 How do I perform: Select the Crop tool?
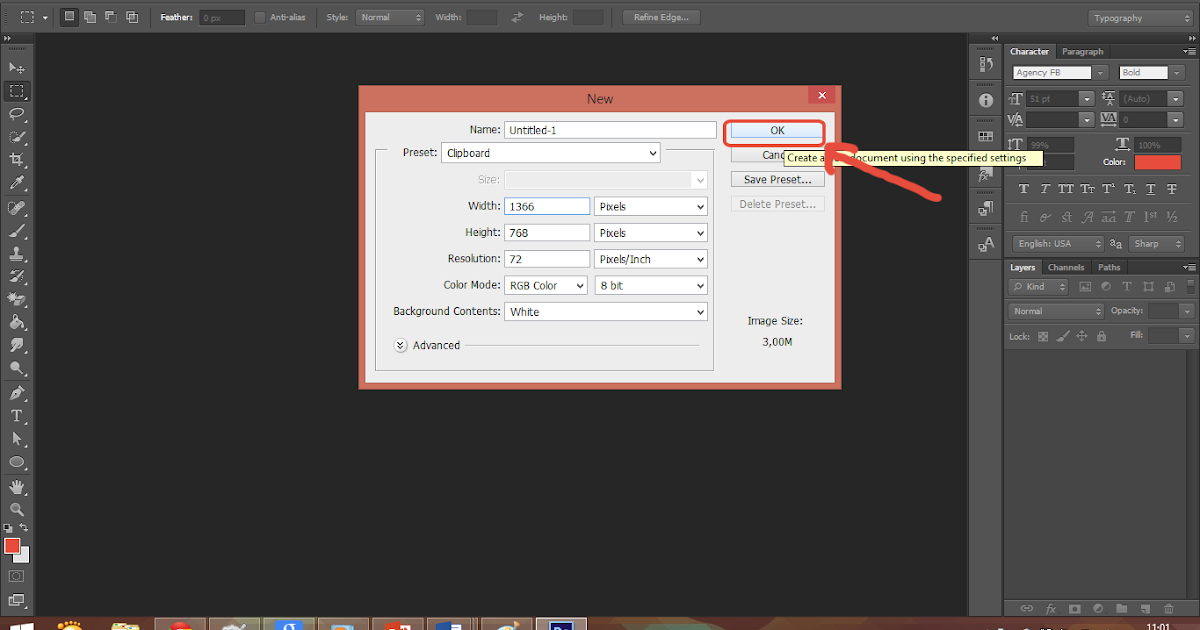click(16, 160)
